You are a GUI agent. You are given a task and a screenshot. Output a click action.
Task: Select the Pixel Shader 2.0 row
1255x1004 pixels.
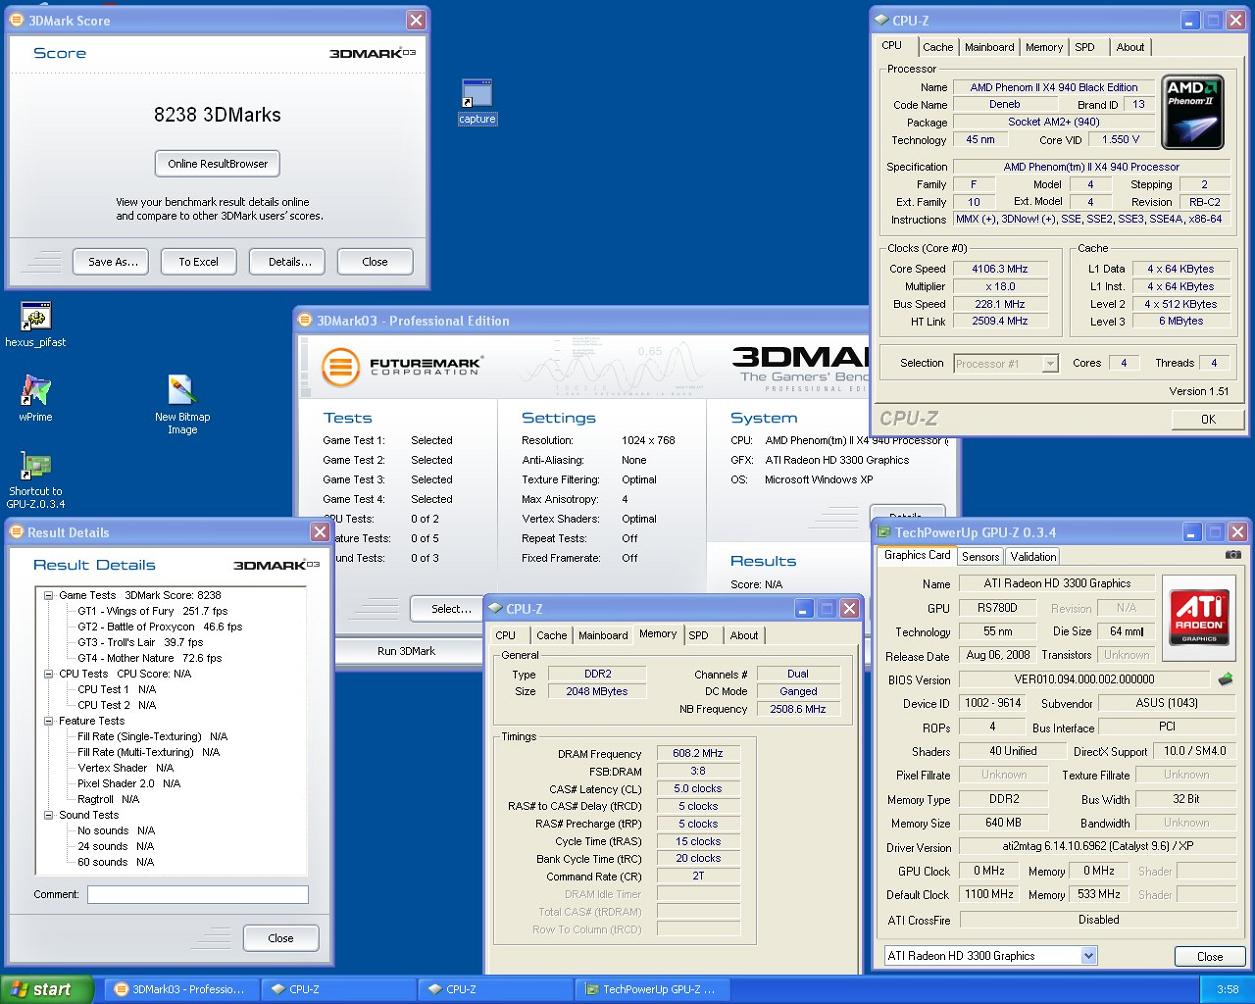(129, 784)
